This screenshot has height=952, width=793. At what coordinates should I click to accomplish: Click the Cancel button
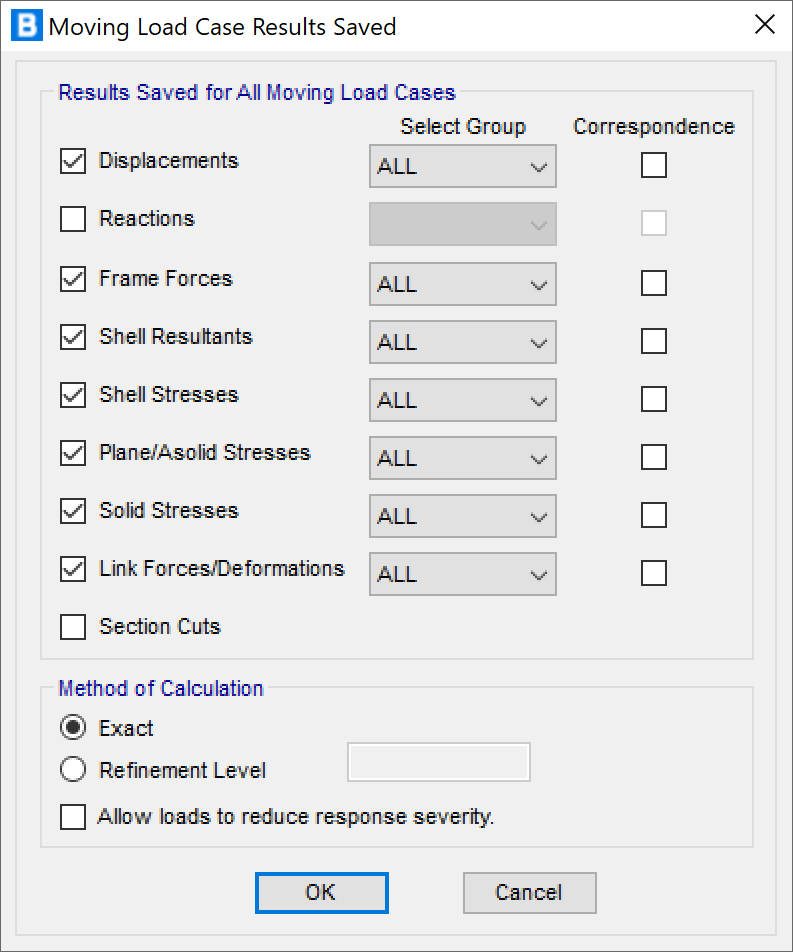529,893
